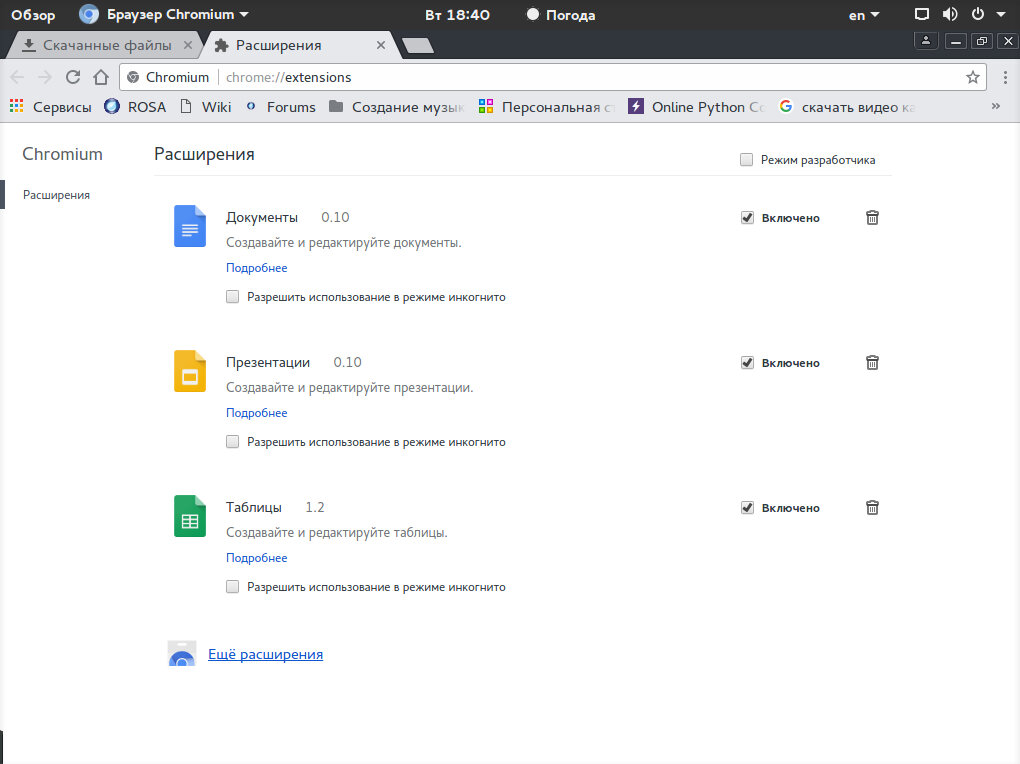Enable Режим разработчика

pyautogui.click(x=746, y=159)
